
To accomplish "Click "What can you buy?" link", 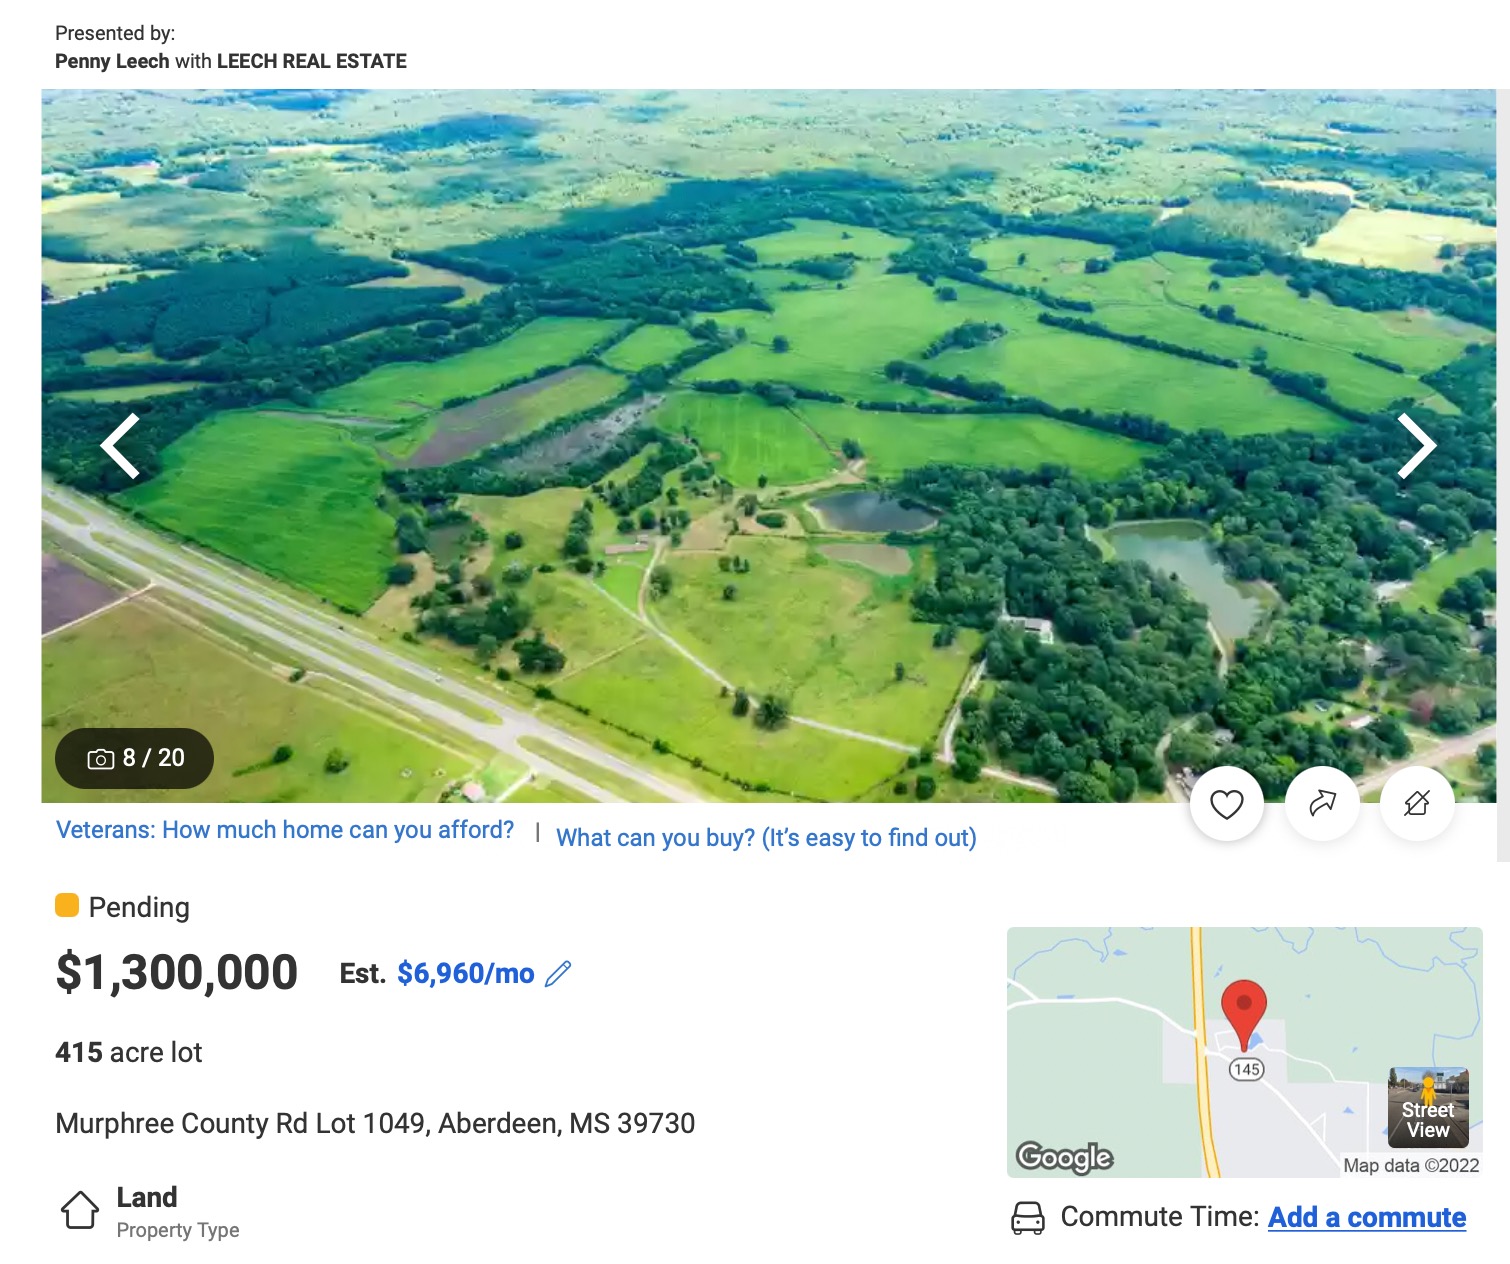I will tap(766, 838).
